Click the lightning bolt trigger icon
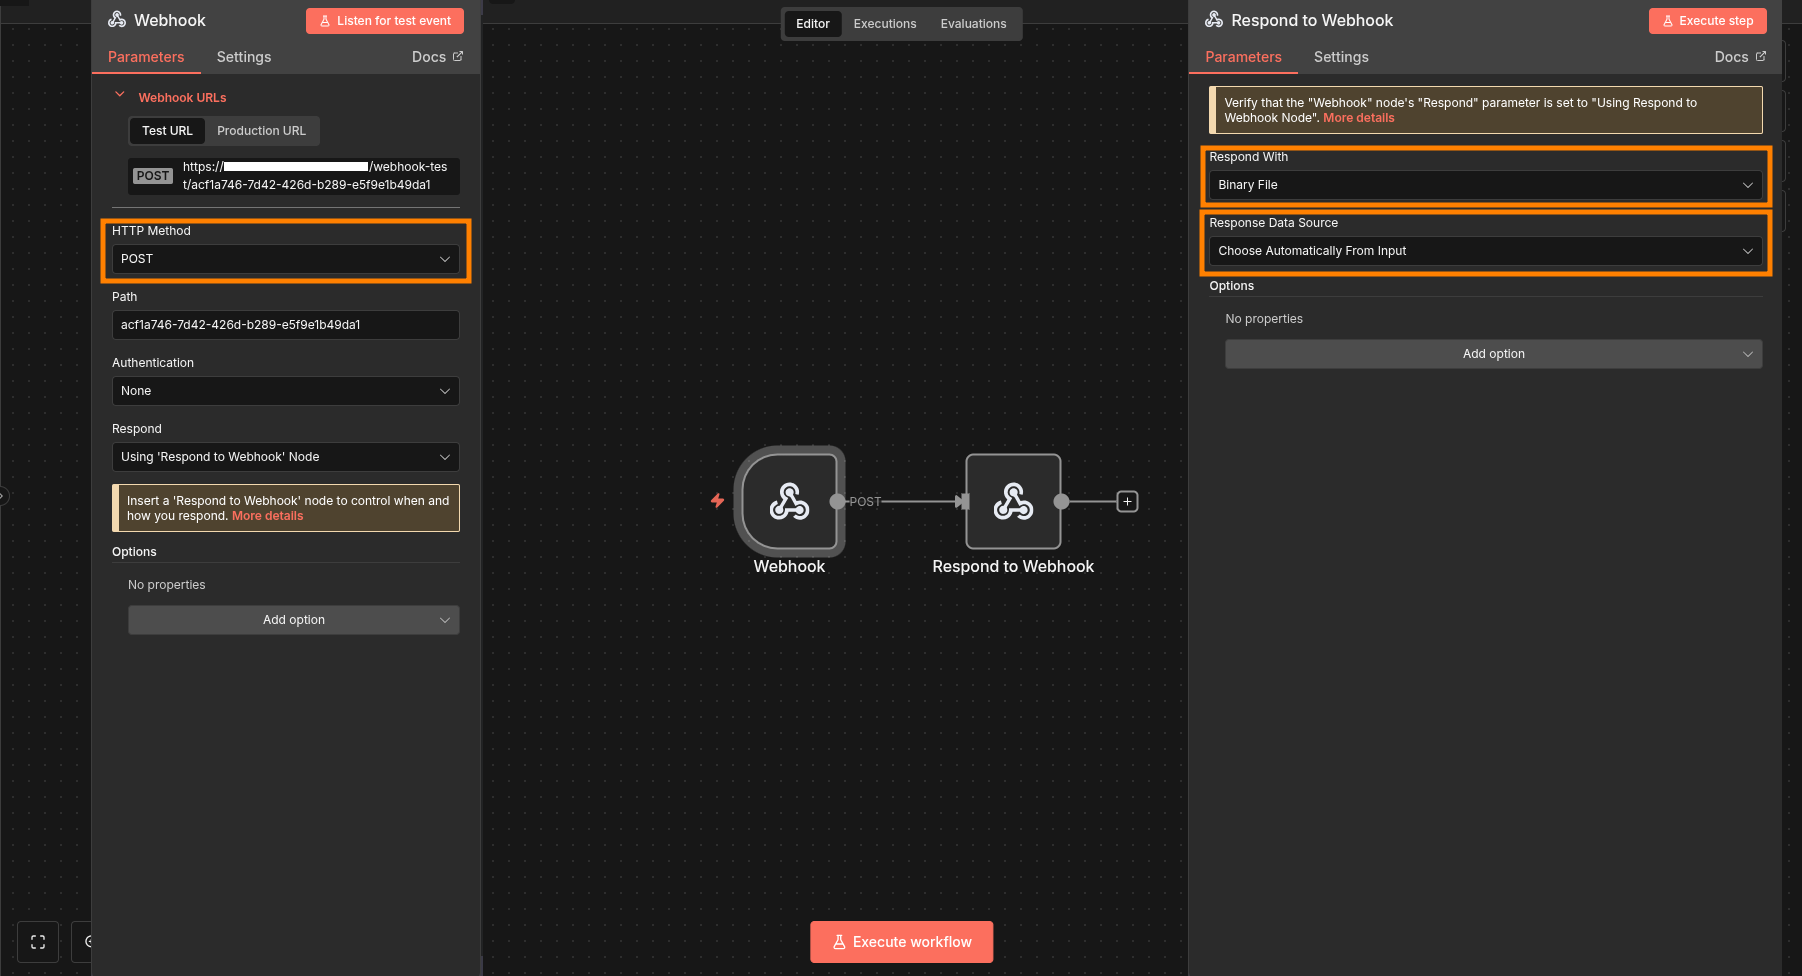This screenshot has width=1802, height=976. 717,500
